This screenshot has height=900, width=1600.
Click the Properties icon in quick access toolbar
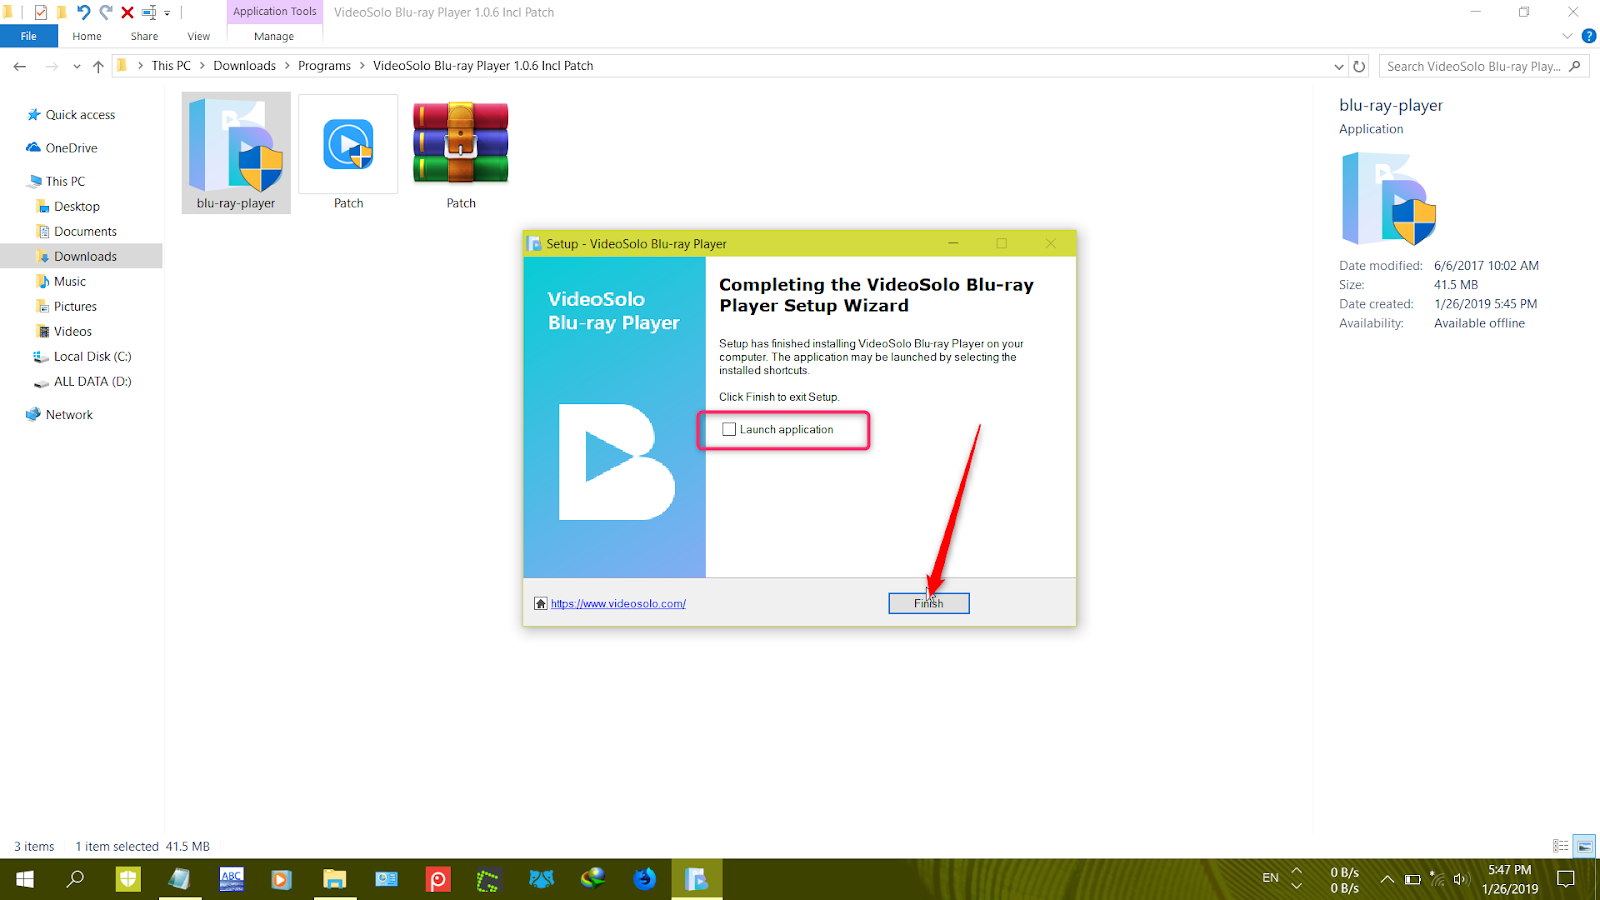coord(40,13)
